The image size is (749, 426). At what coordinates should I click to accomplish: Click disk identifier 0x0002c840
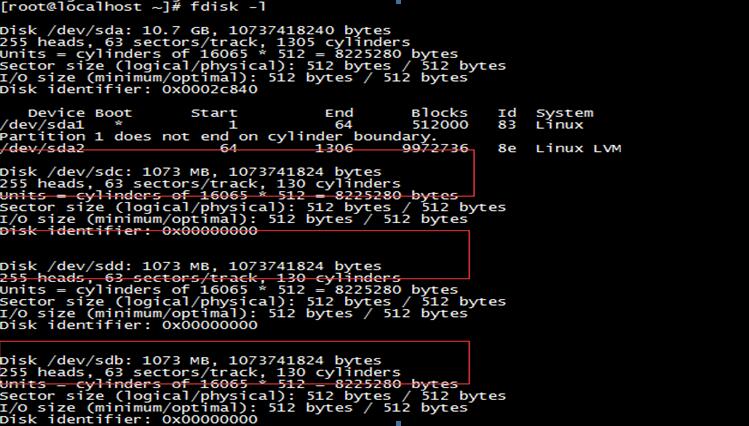[x=210, y=89]
